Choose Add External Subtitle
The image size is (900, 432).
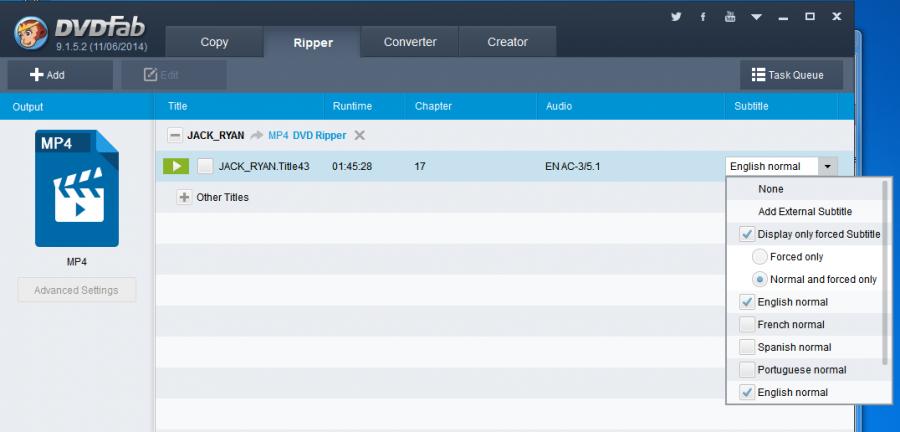point(805,211)
